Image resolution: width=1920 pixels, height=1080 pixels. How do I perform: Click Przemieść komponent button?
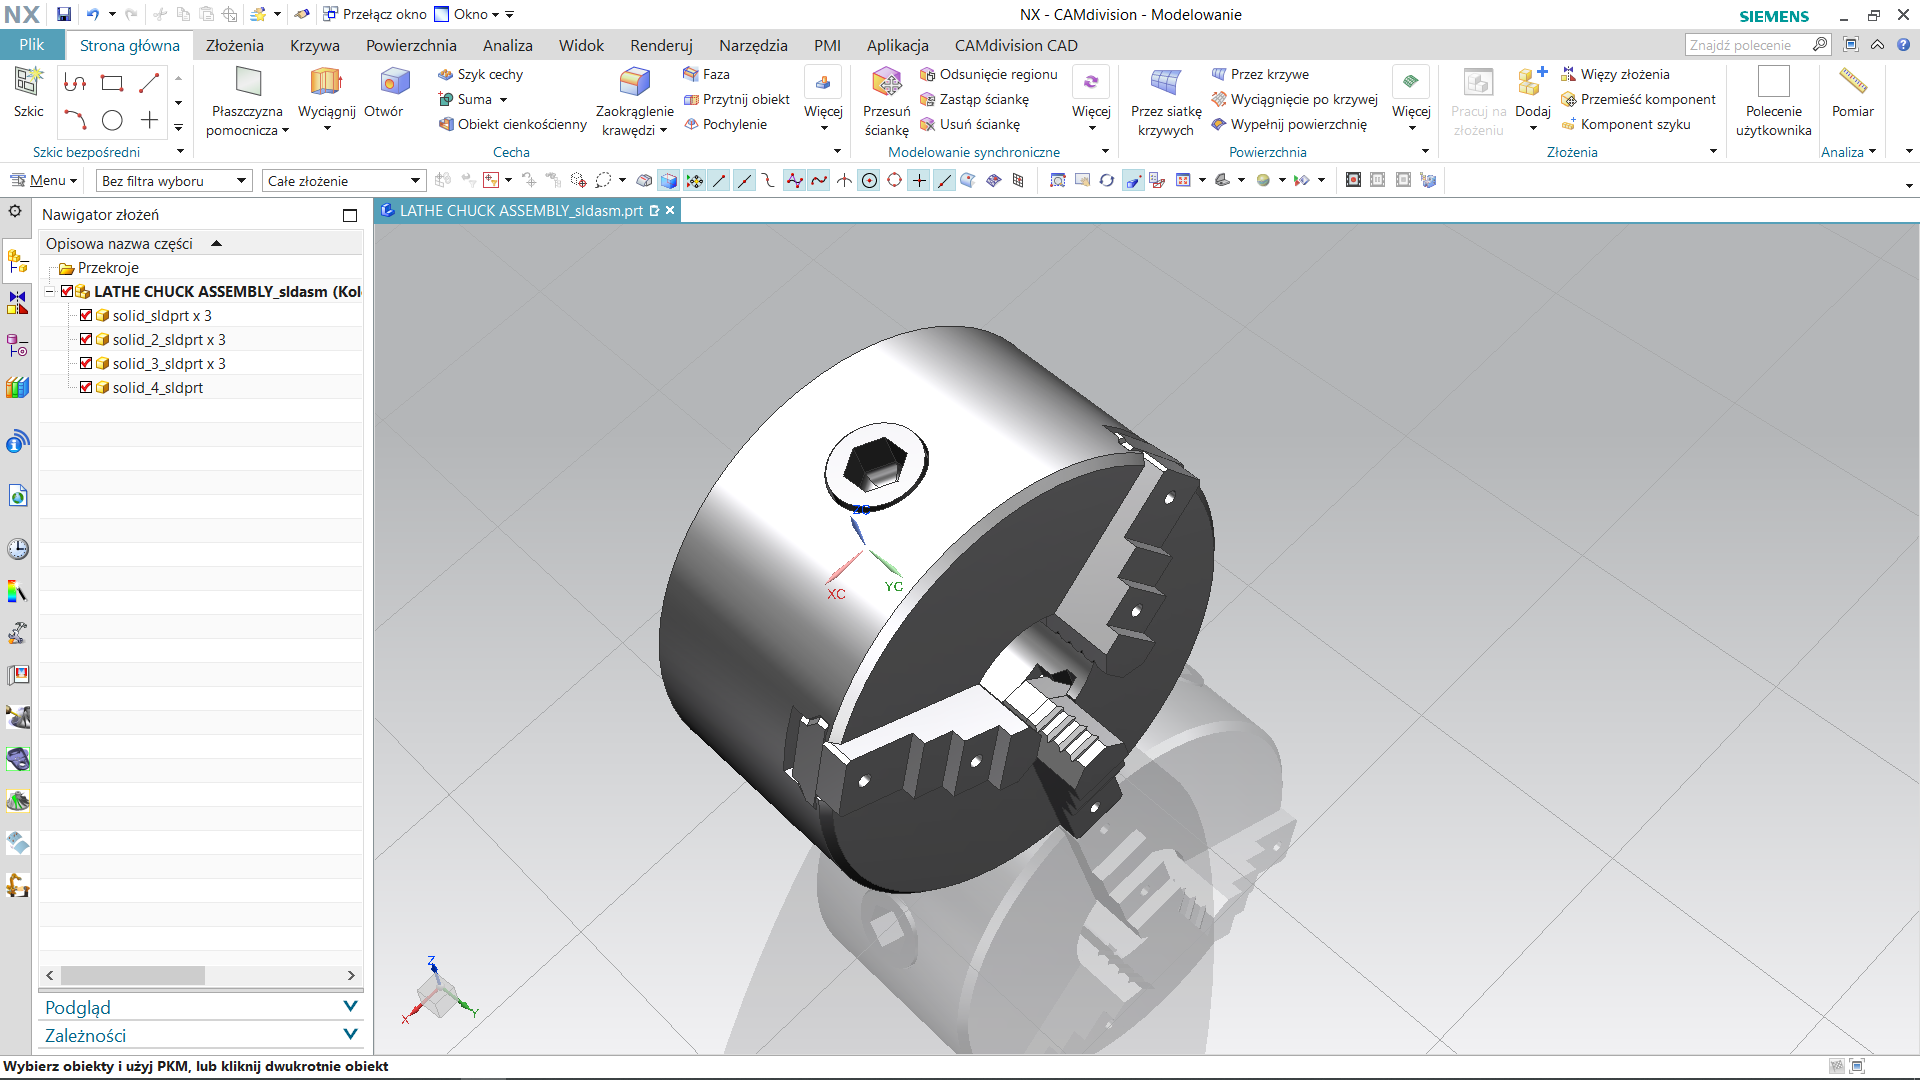pos(1638,99)
